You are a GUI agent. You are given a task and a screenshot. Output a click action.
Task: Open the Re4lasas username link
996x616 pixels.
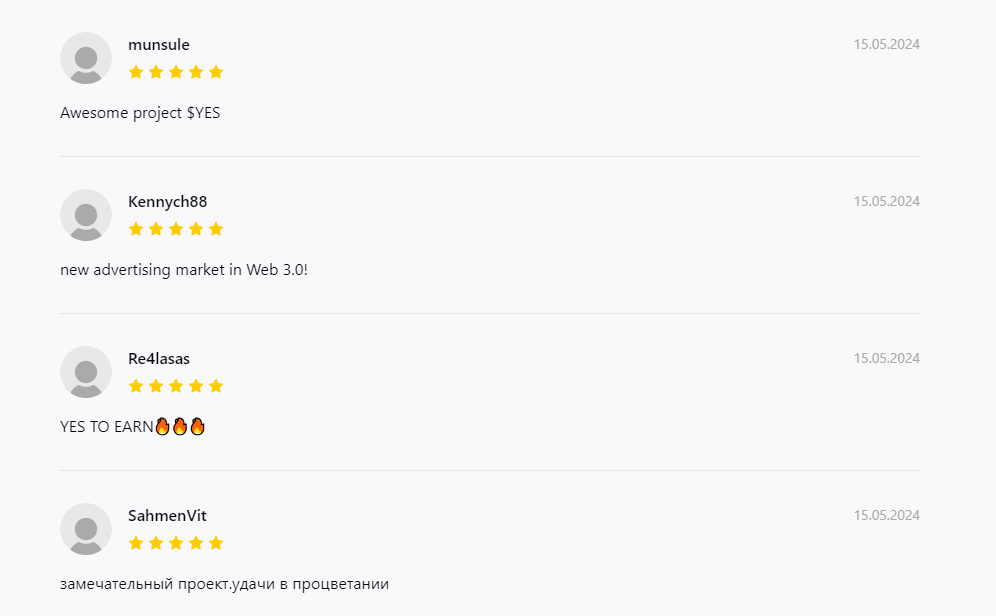tap(159, 359)
